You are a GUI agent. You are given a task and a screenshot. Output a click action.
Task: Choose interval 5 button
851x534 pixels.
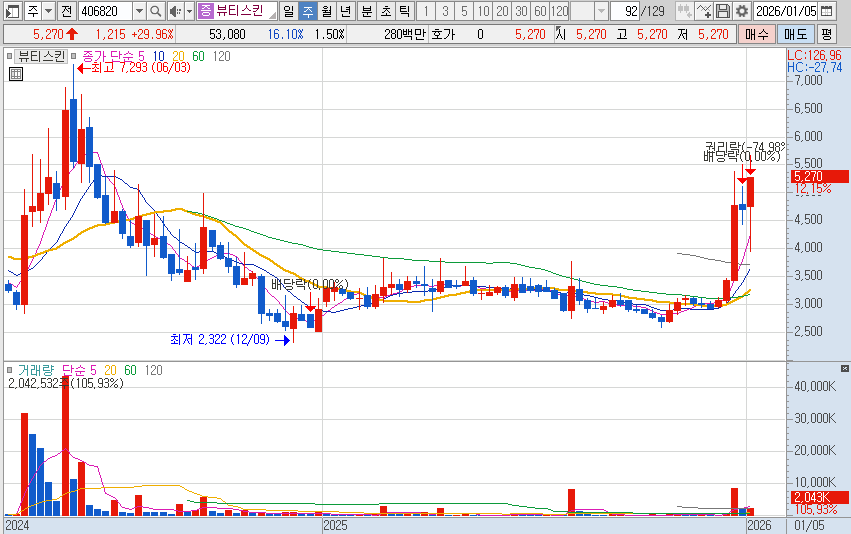coord(464,11)
